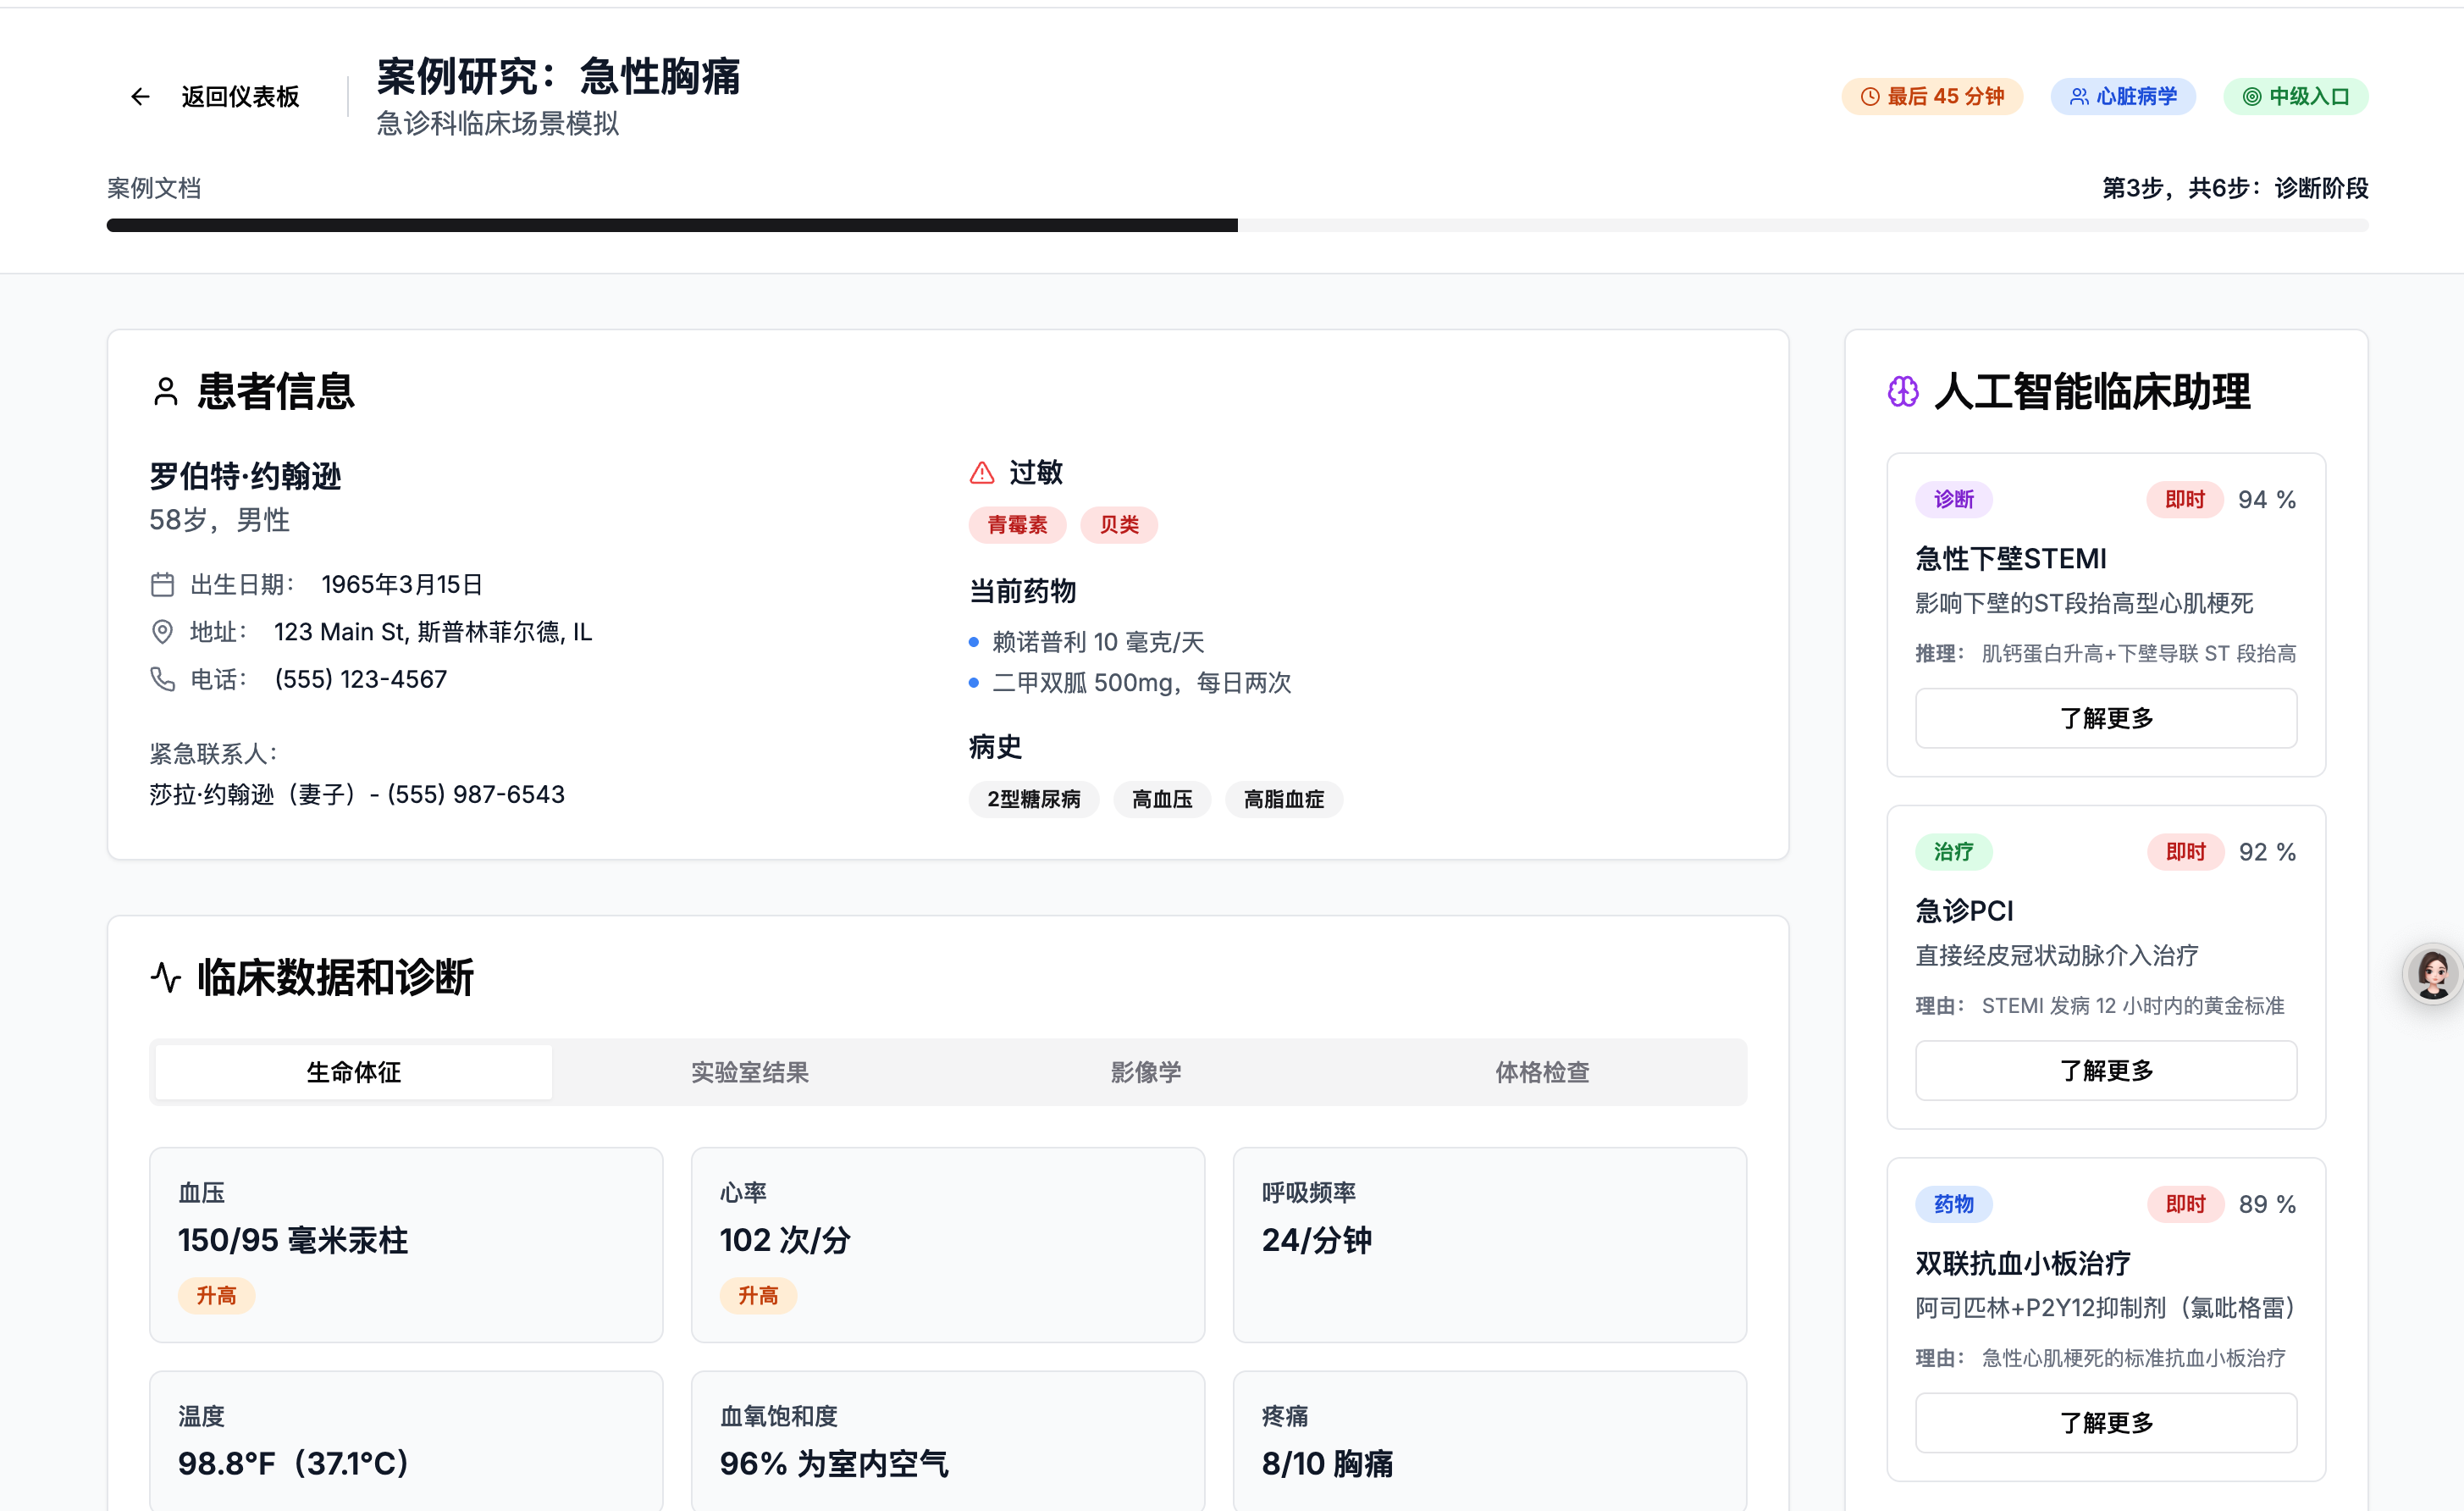Click the clinical data activity pulse icon
Screen dimensions: 2464x1511
pyautogui.click(x=166, y=977)
